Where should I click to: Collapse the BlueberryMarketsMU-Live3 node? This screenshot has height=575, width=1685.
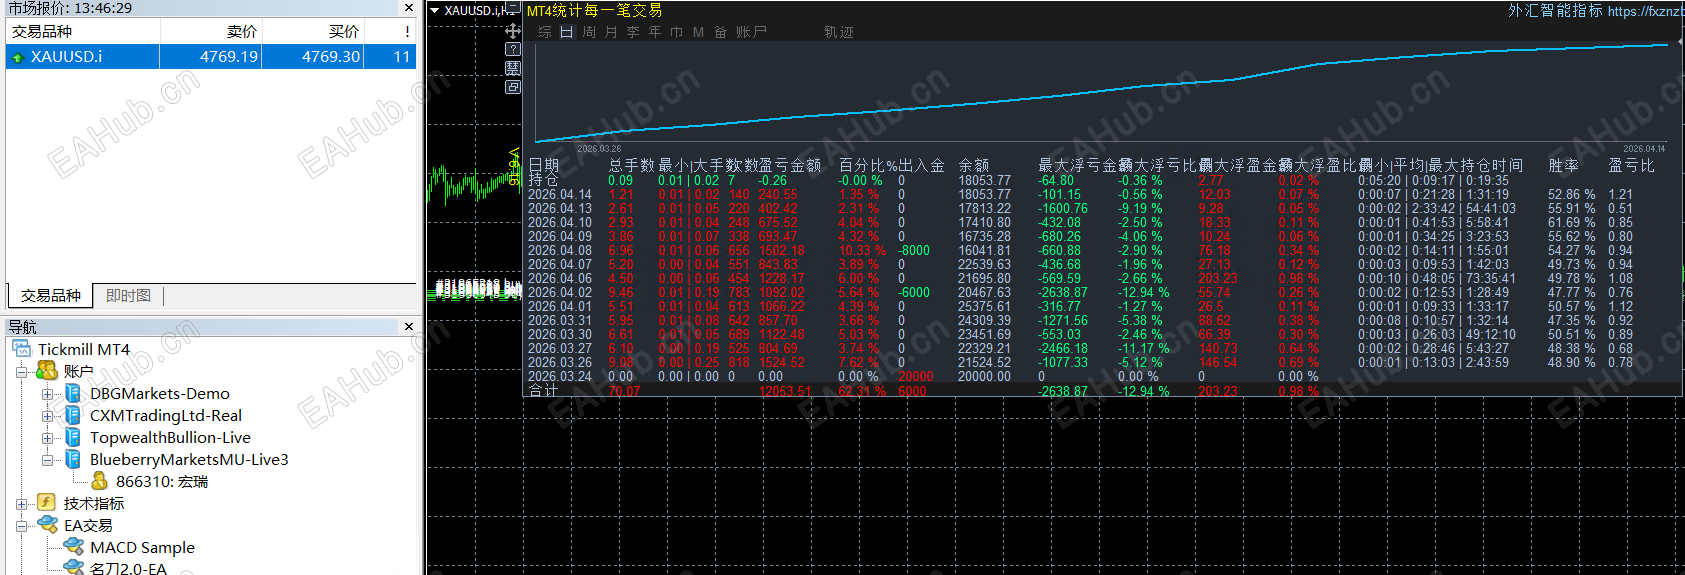coord(47,460)
